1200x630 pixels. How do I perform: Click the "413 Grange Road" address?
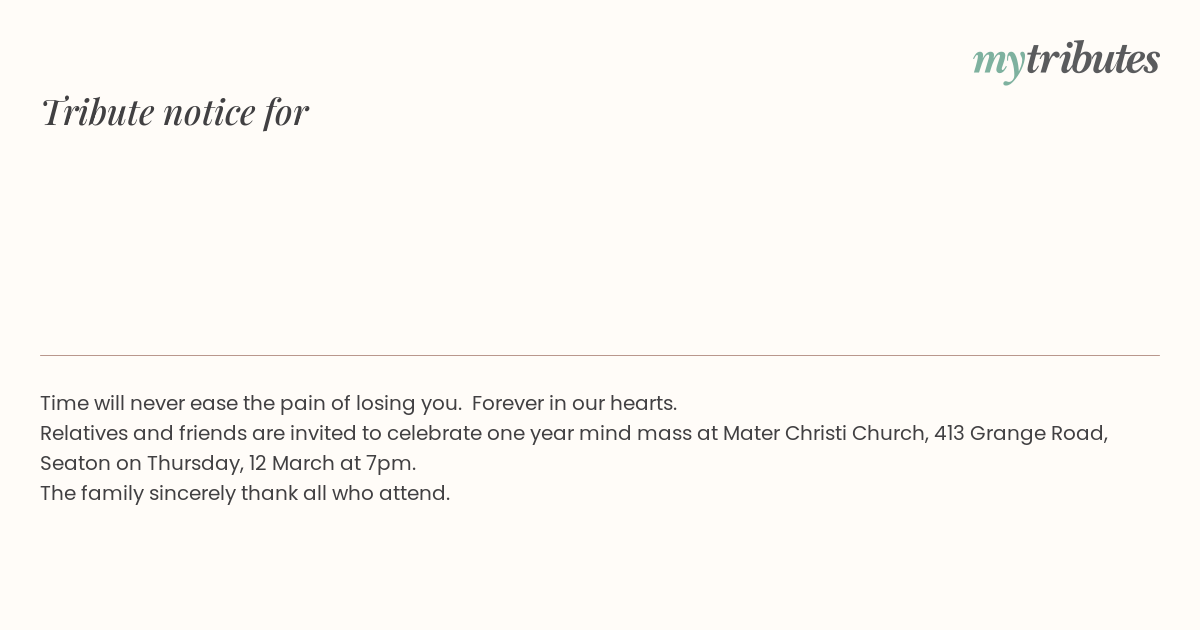pyautogui.click(x=1019, y=434)
